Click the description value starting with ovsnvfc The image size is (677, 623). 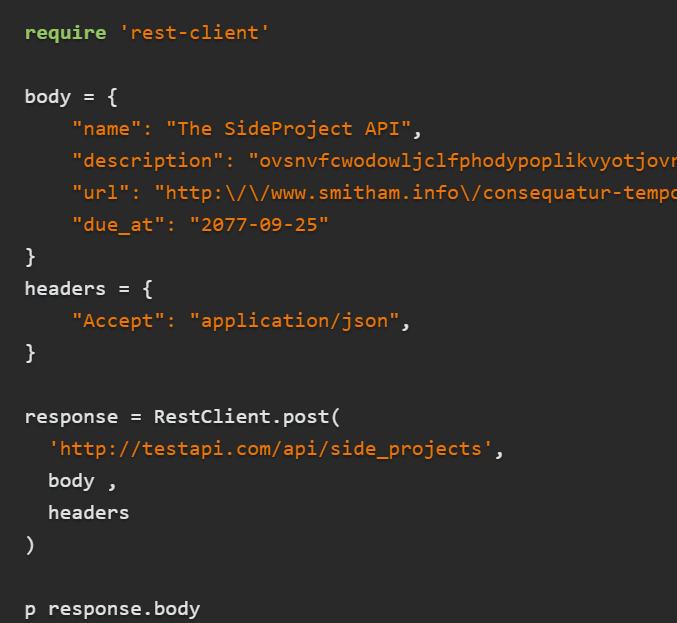(462, 161)
